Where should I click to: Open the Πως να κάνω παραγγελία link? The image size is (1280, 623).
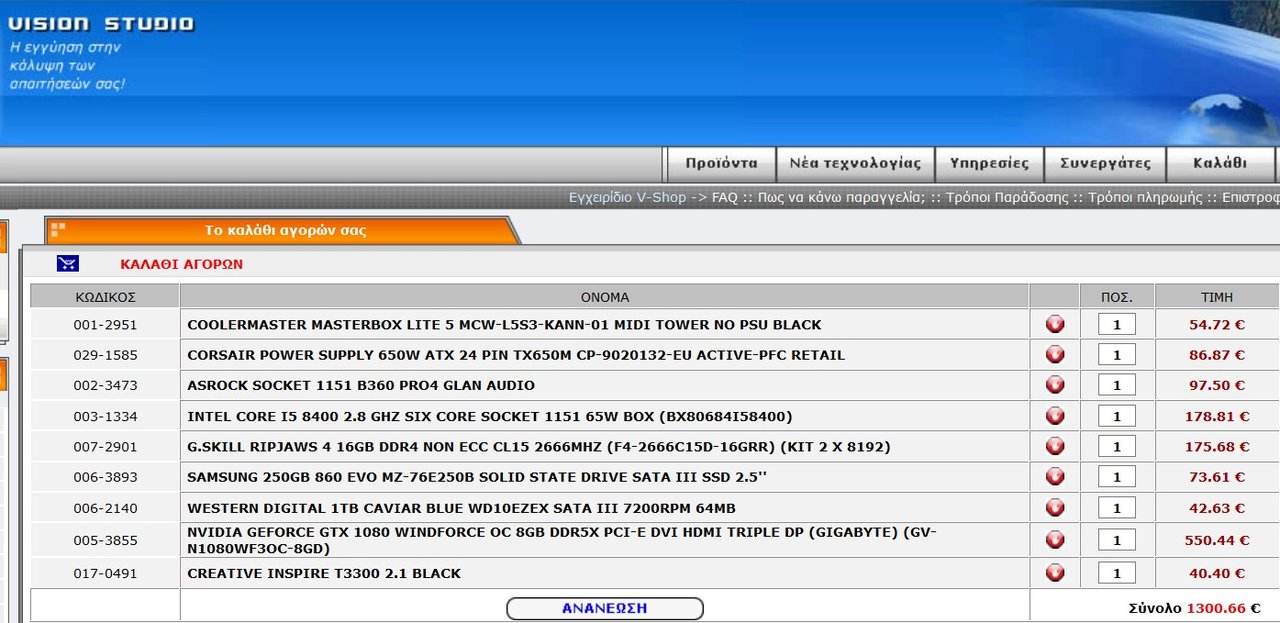(841, 197)
